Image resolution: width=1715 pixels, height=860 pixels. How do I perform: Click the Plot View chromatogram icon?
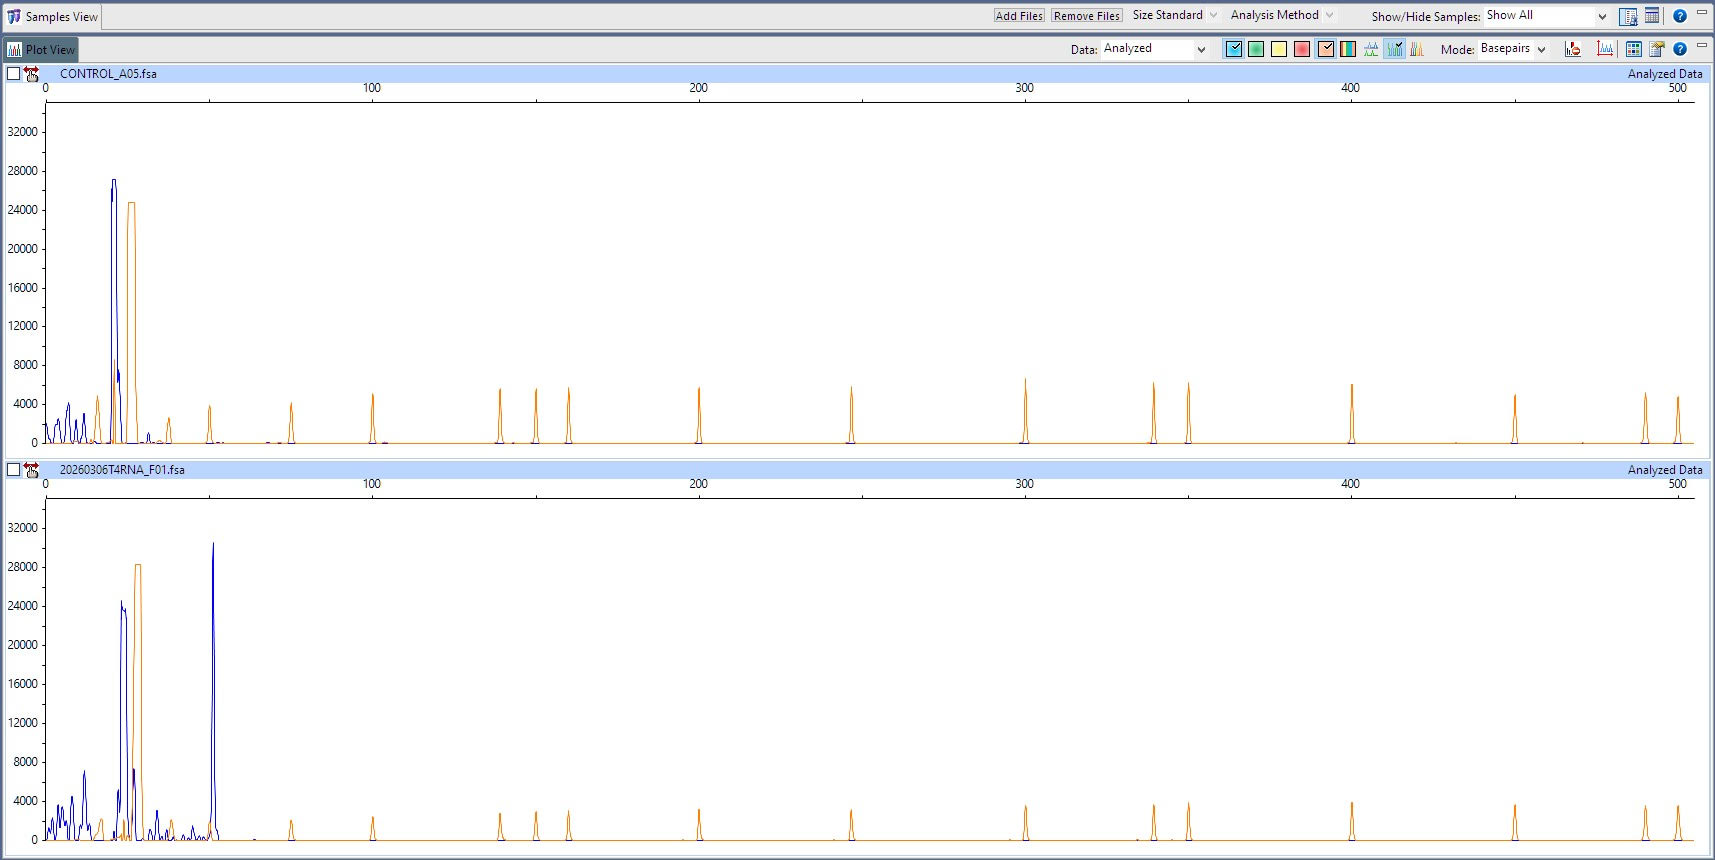point(14,50)
